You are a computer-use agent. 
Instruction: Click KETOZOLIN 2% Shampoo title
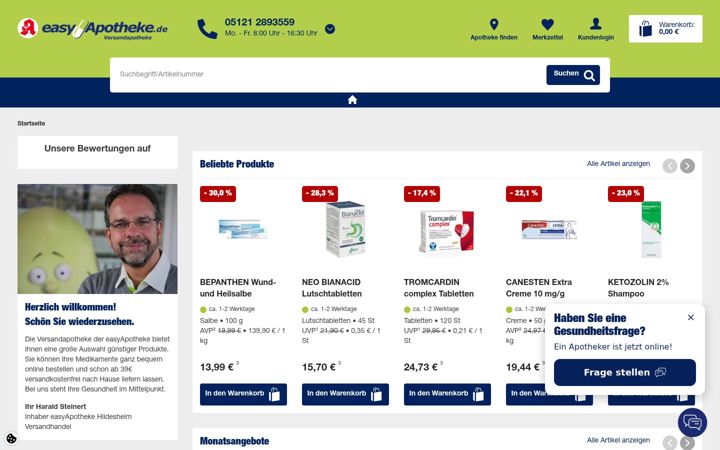click(x=638, y=288)
